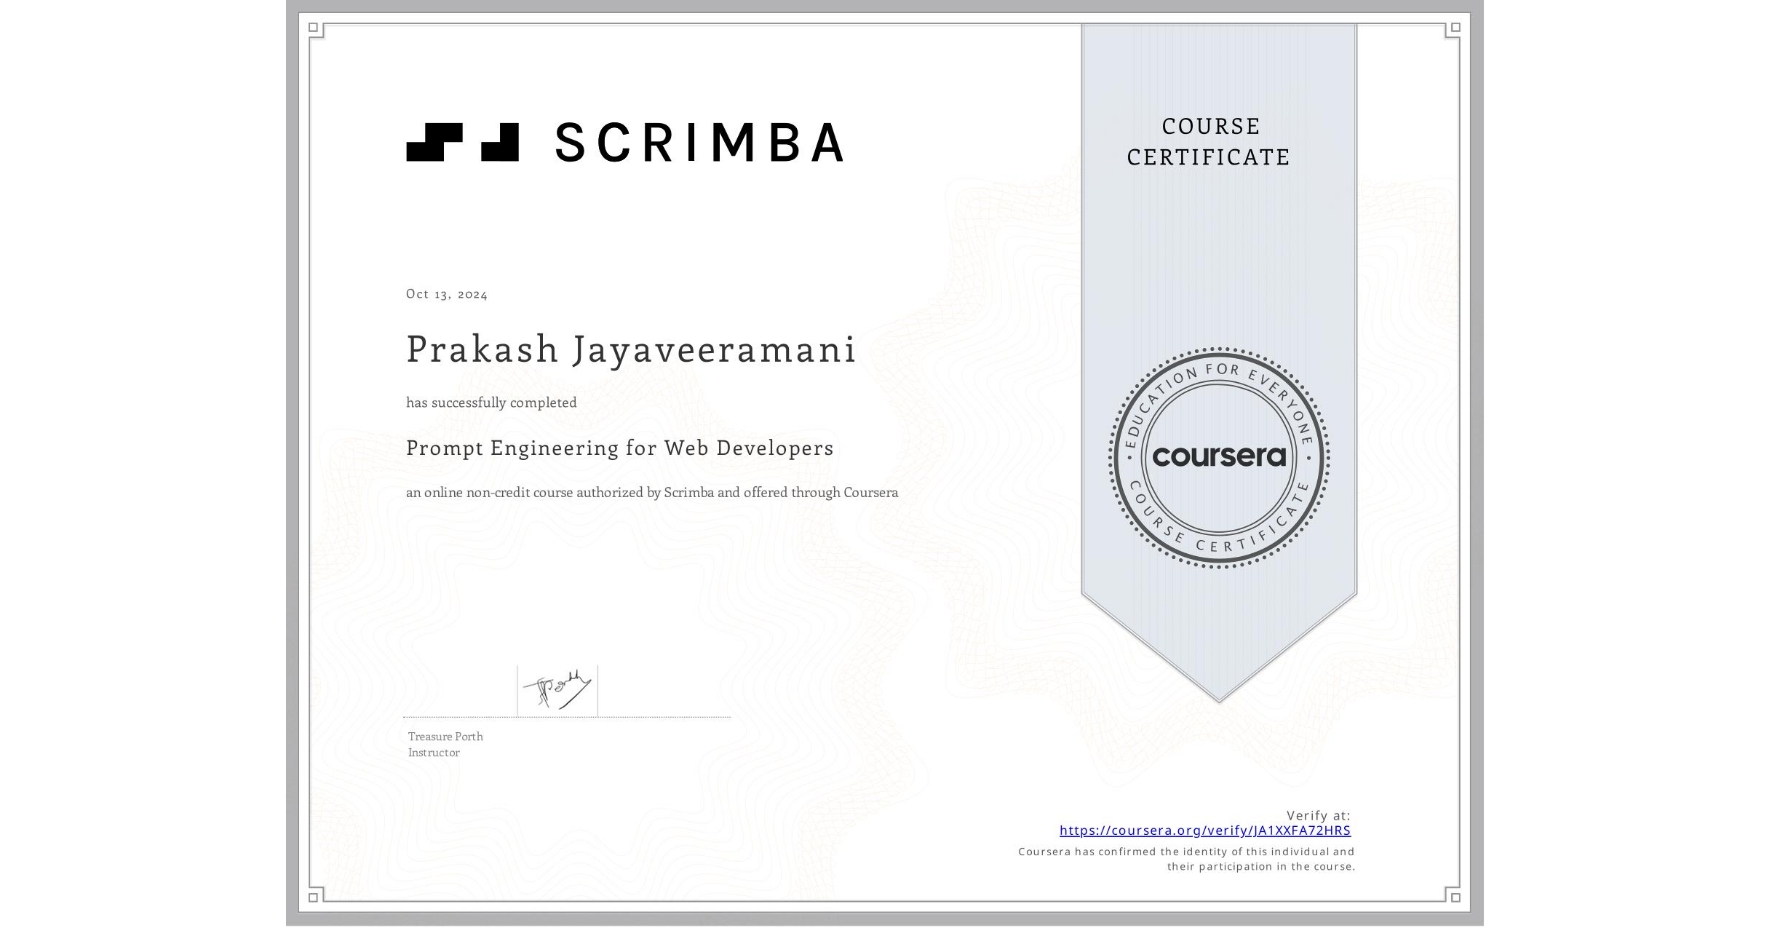Open the coursera.org/verify/JA1XXFA72HRS link
This screenshot has height=928, width=1772.
click(1204, 830)
